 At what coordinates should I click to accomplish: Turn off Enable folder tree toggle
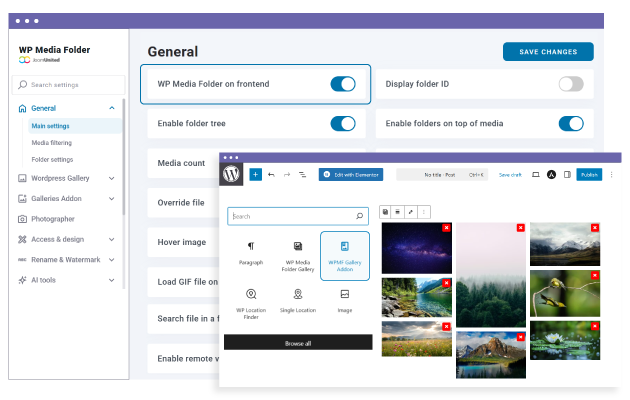coord(342,123)
